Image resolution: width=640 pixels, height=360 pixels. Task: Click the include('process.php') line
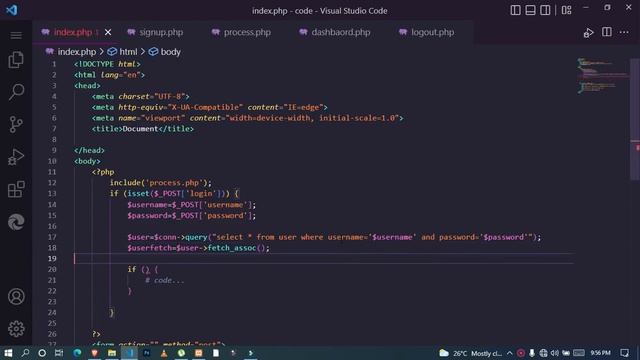pos(161,183)
